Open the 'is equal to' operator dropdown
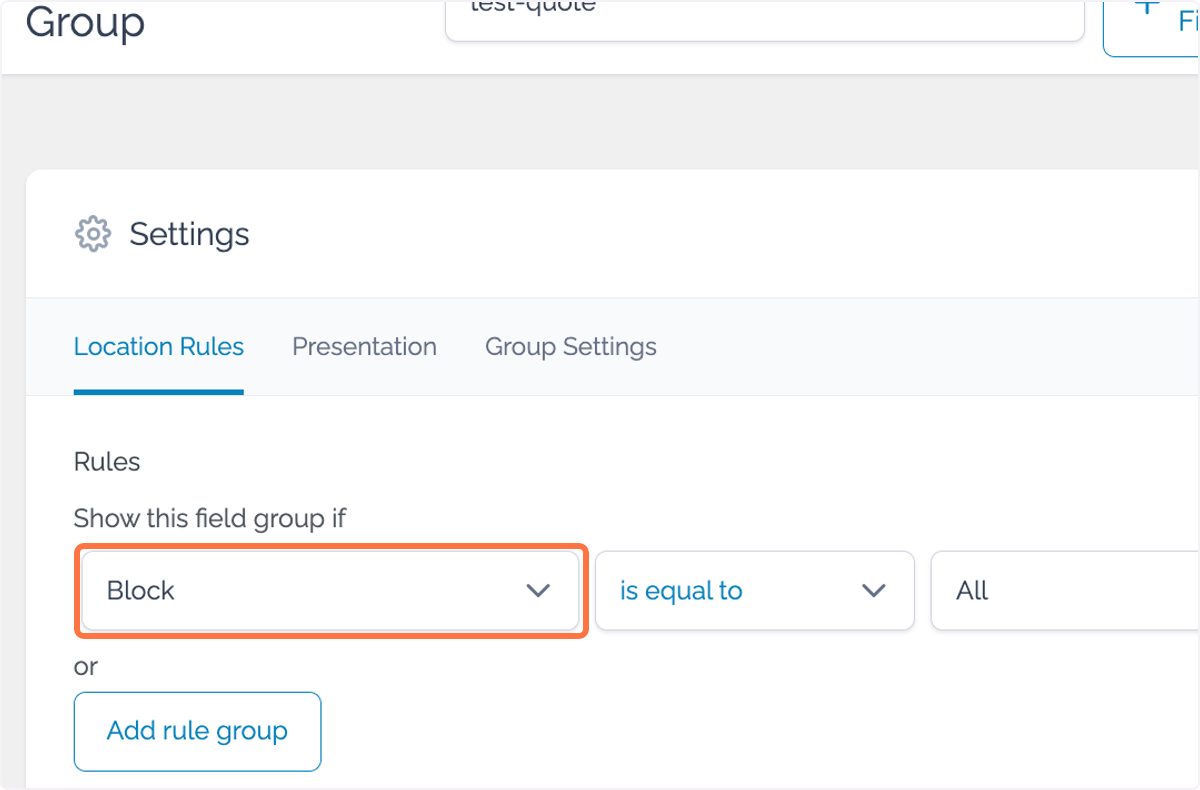The width and height of the screenshot is (1200, 790). pos(755,591)
